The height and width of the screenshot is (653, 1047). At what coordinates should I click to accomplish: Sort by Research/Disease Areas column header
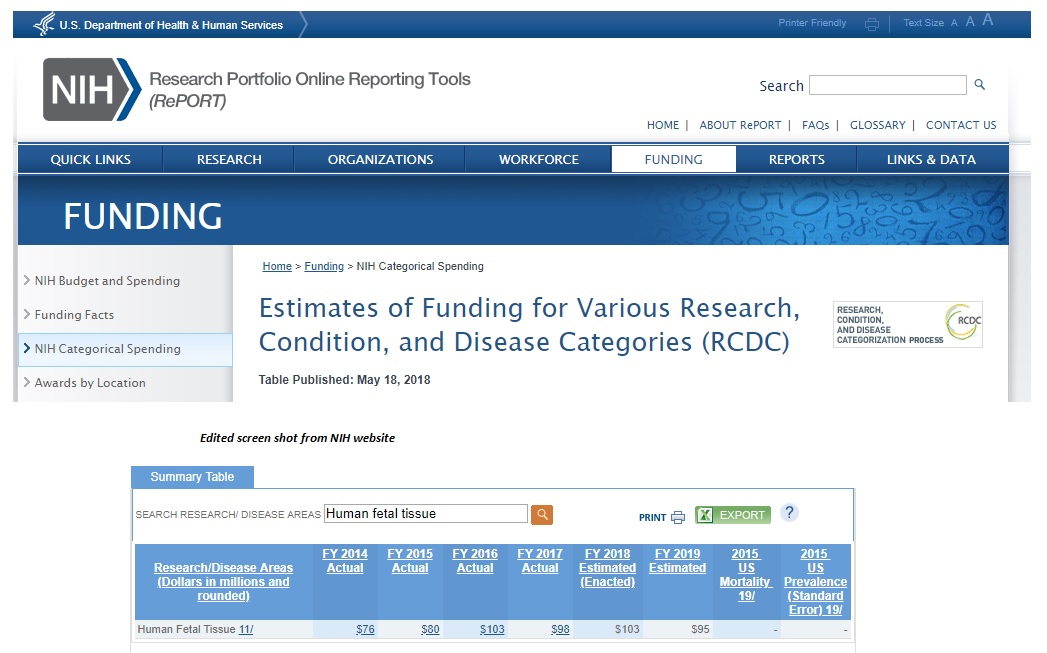click(x=223, y=582)
